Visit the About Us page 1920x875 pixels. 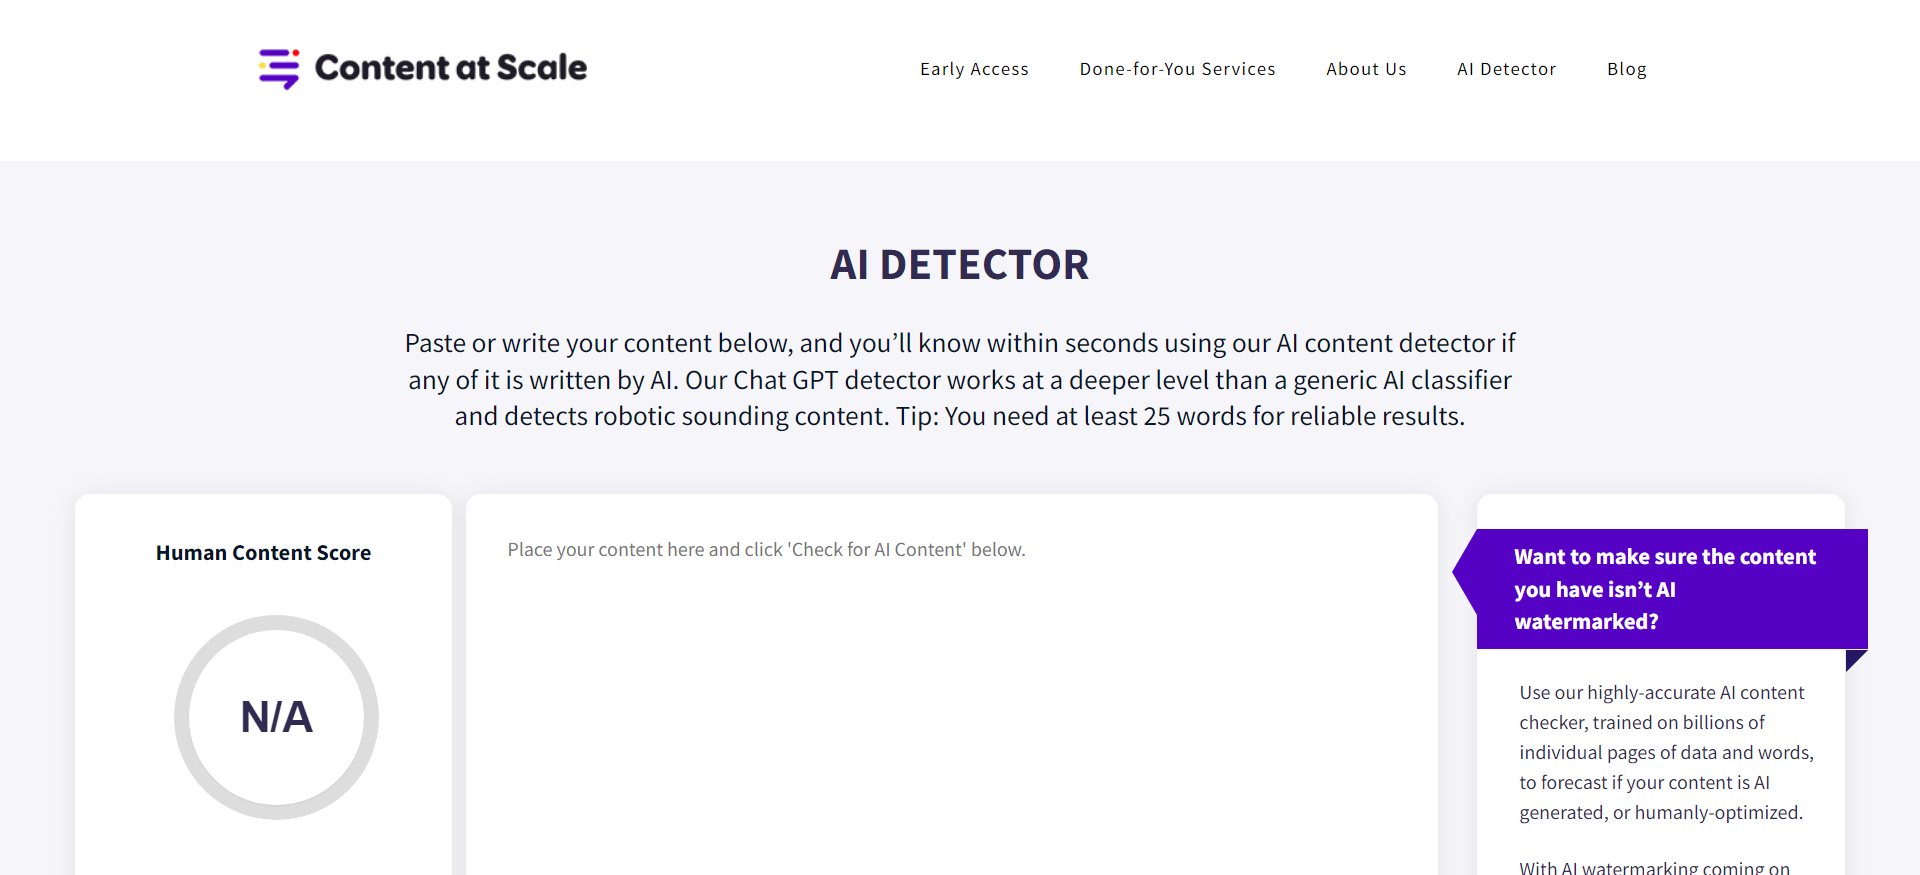(1366, 68)
